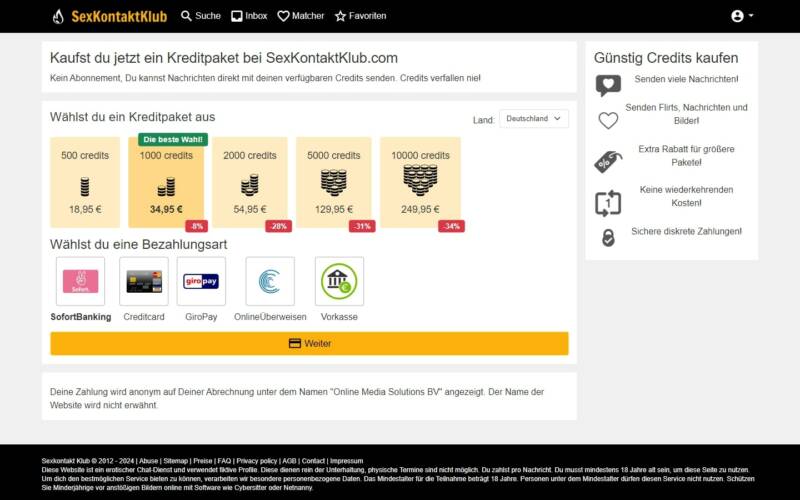800x500 pixels.
Task: Choose the 2000 credits package
Action: (x=249, y=182)
